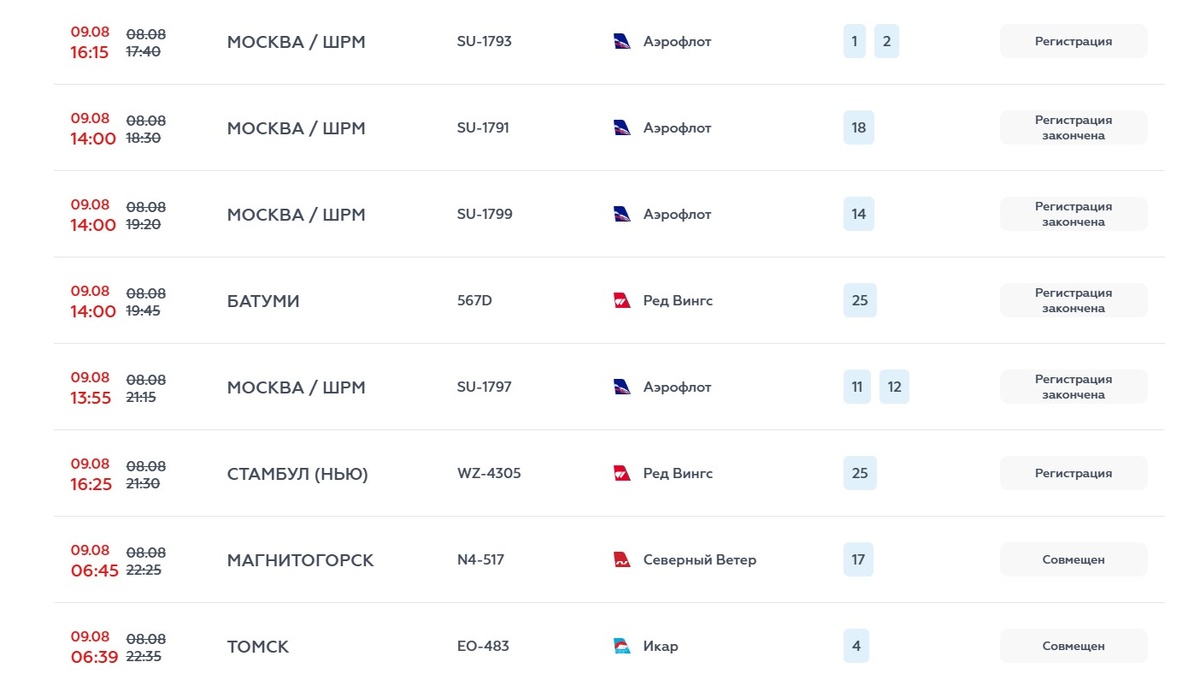Open МАГНИТОГОРСК flight details
Screen dimensions: 1200x680
(300, 560)
